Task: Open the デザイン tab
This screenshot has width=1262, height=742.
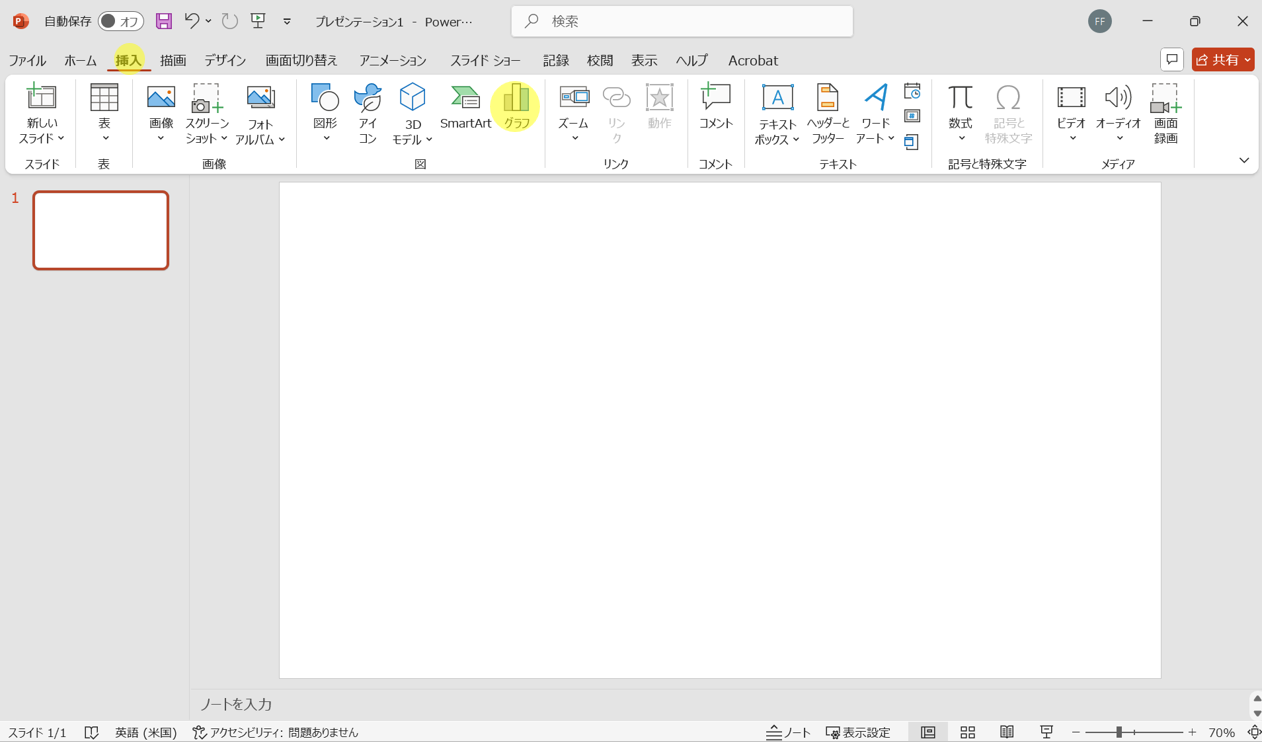Action: click(x=225, y=60)
